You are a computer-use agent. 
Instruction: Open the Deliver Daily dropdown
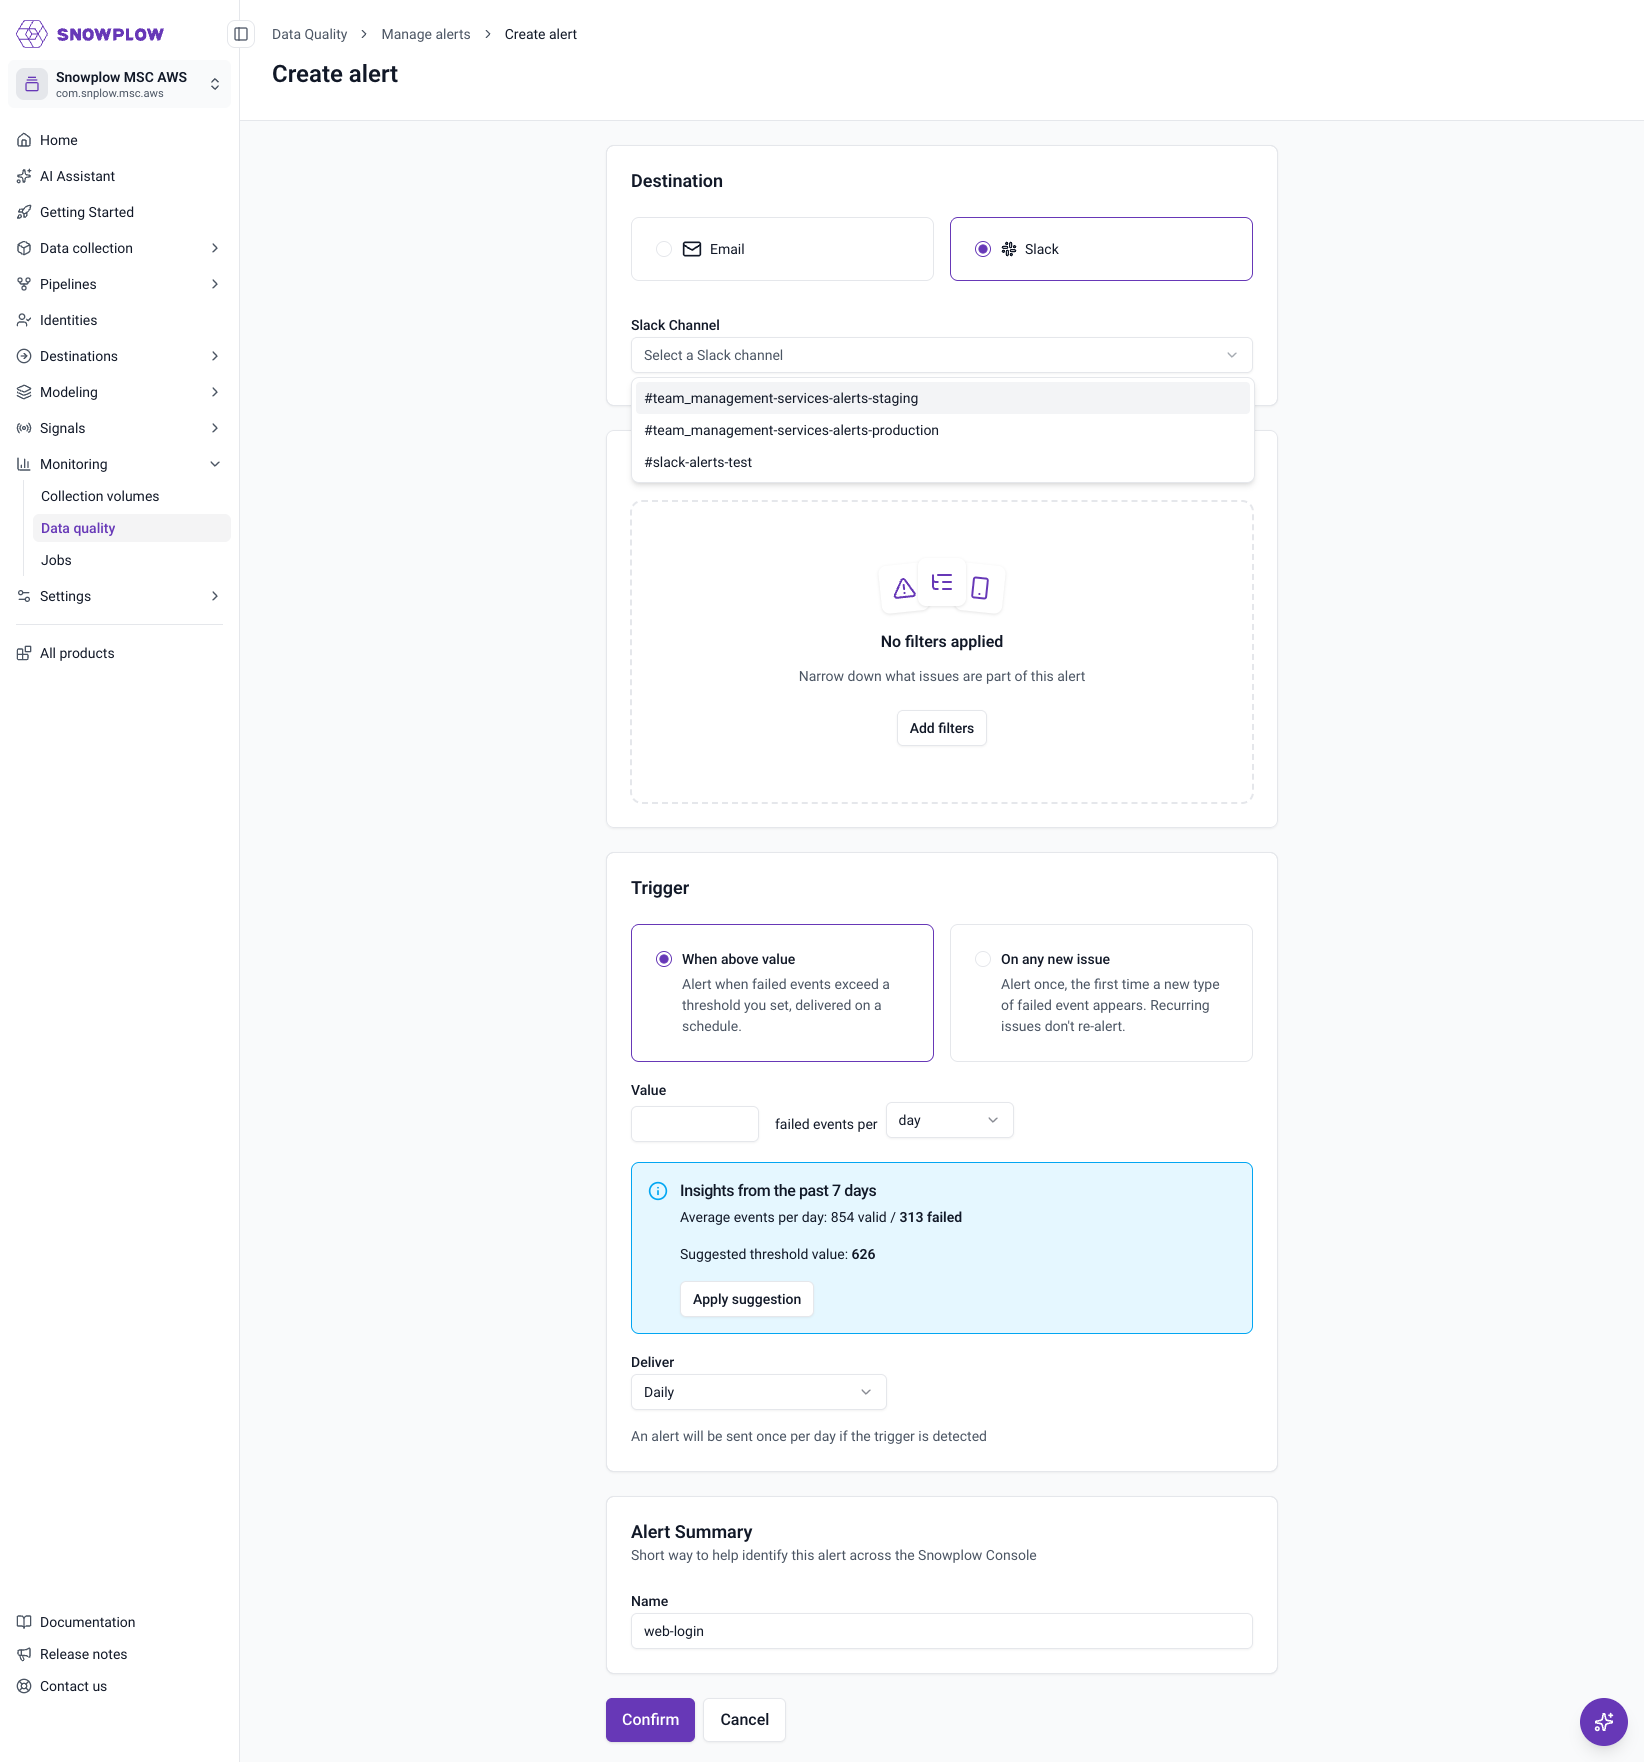coord(759,1392)
